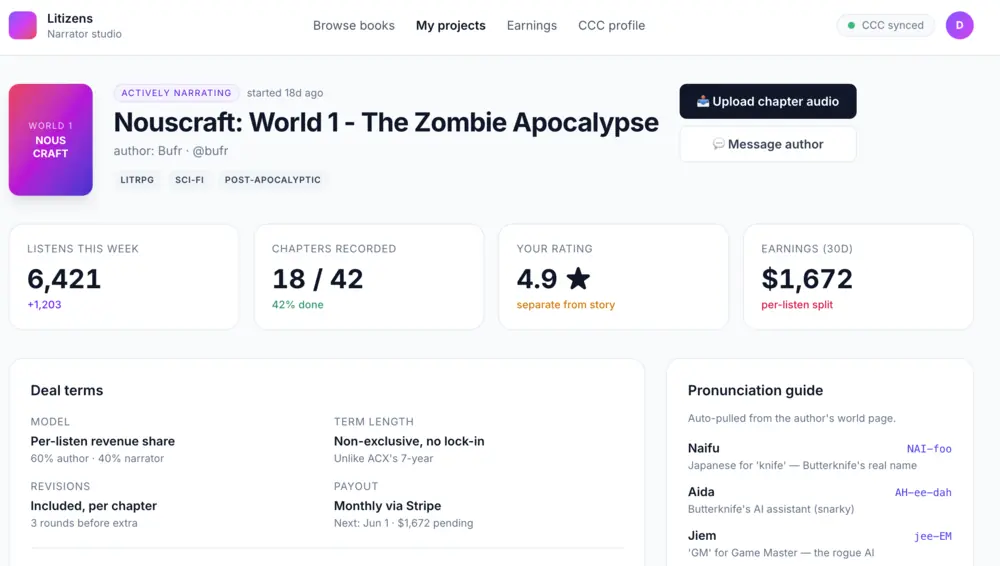Viewport: 1000px width, 566px height.
Task: Click 'Per-listen revenue share' model value
Action: click(103, 441)
